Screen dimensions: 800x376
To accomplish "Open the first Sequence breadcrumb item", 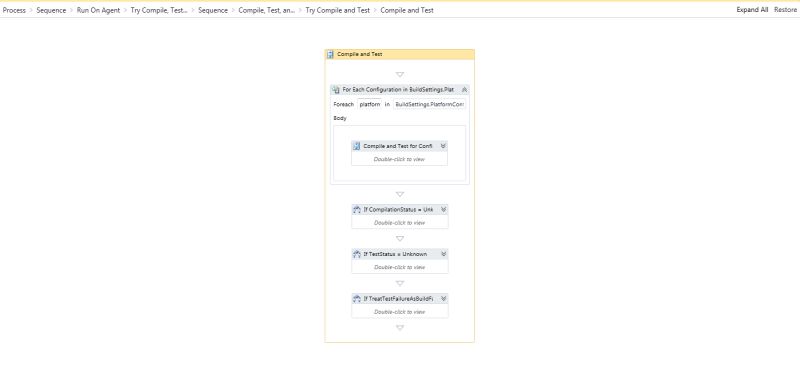I will [51, 10].
